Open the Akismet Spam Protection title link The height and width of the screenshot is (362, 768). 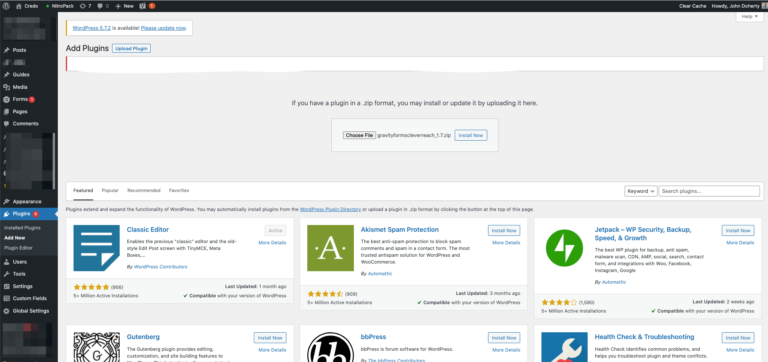pyautogui.click(x=400, y=229)
